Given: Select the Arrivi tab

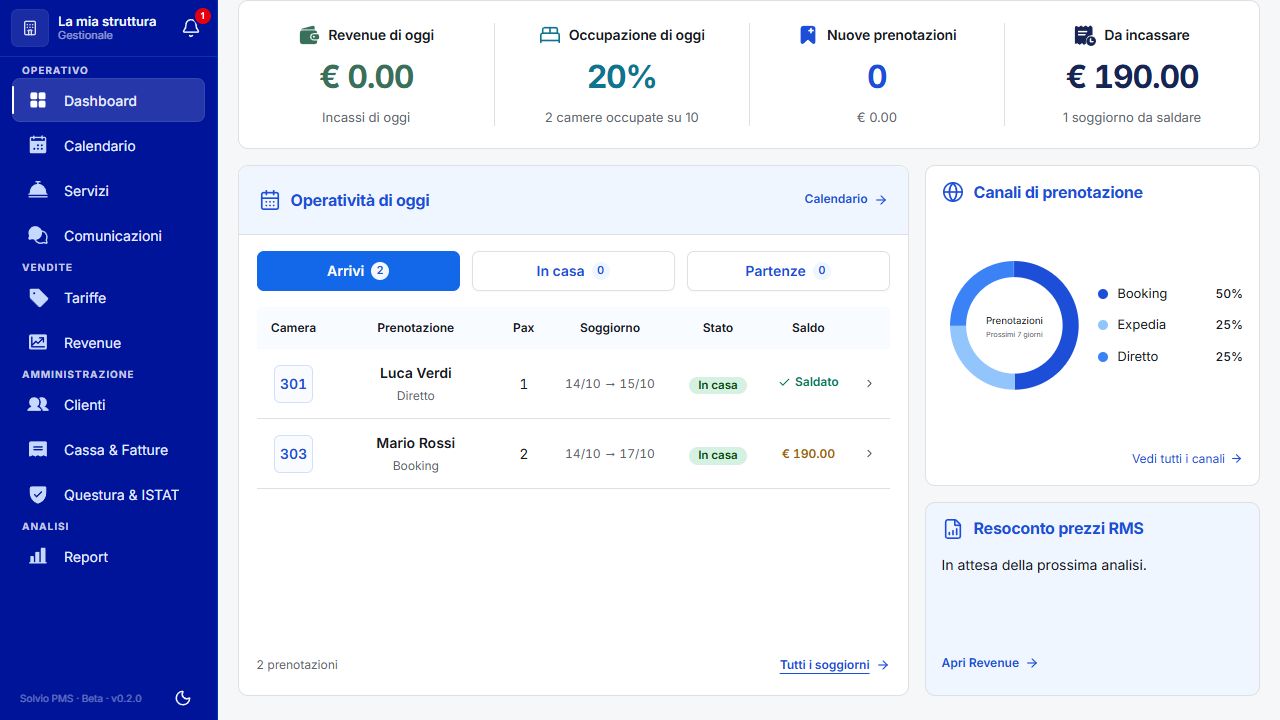Looking at the screenshot, I should point(358,271).
